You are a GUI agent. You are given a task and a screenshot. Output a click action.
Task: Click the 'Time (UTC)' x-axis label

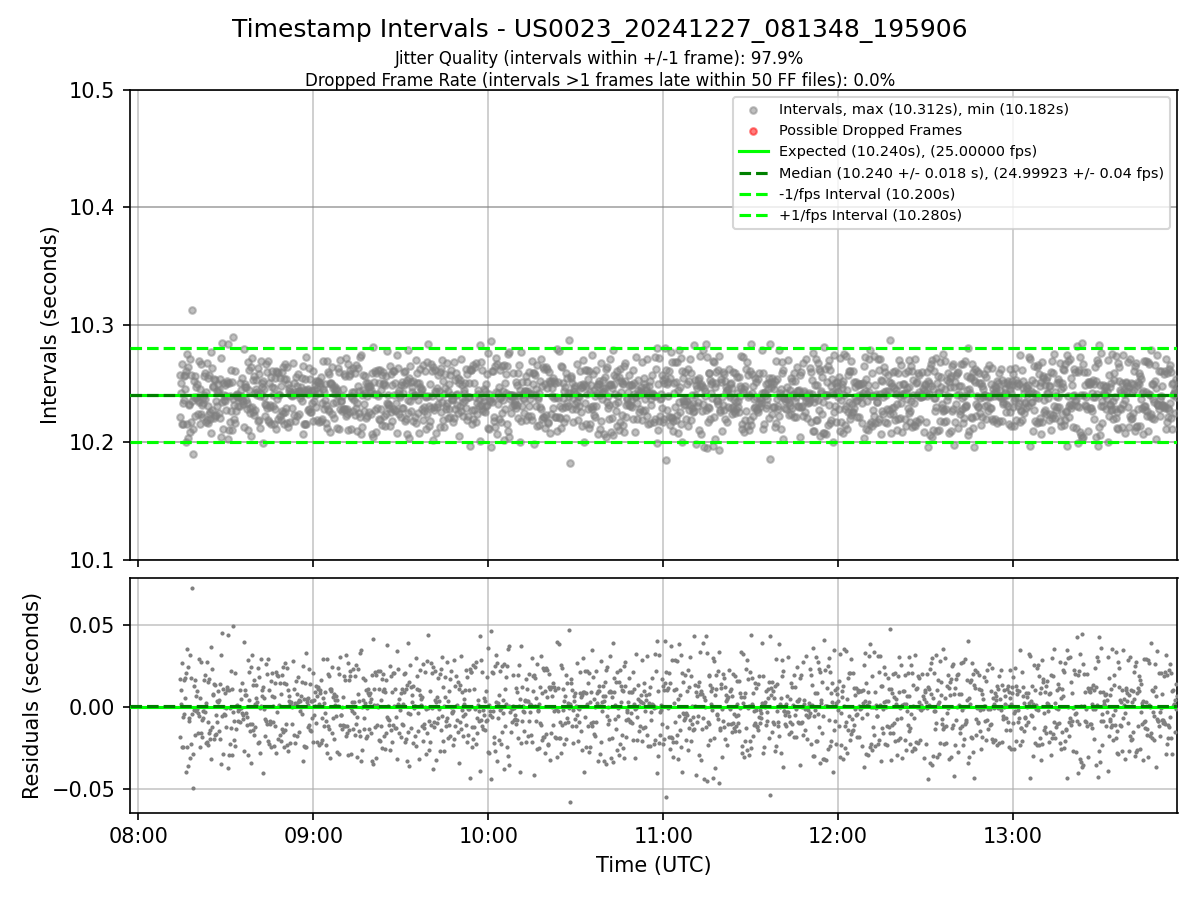653,865
